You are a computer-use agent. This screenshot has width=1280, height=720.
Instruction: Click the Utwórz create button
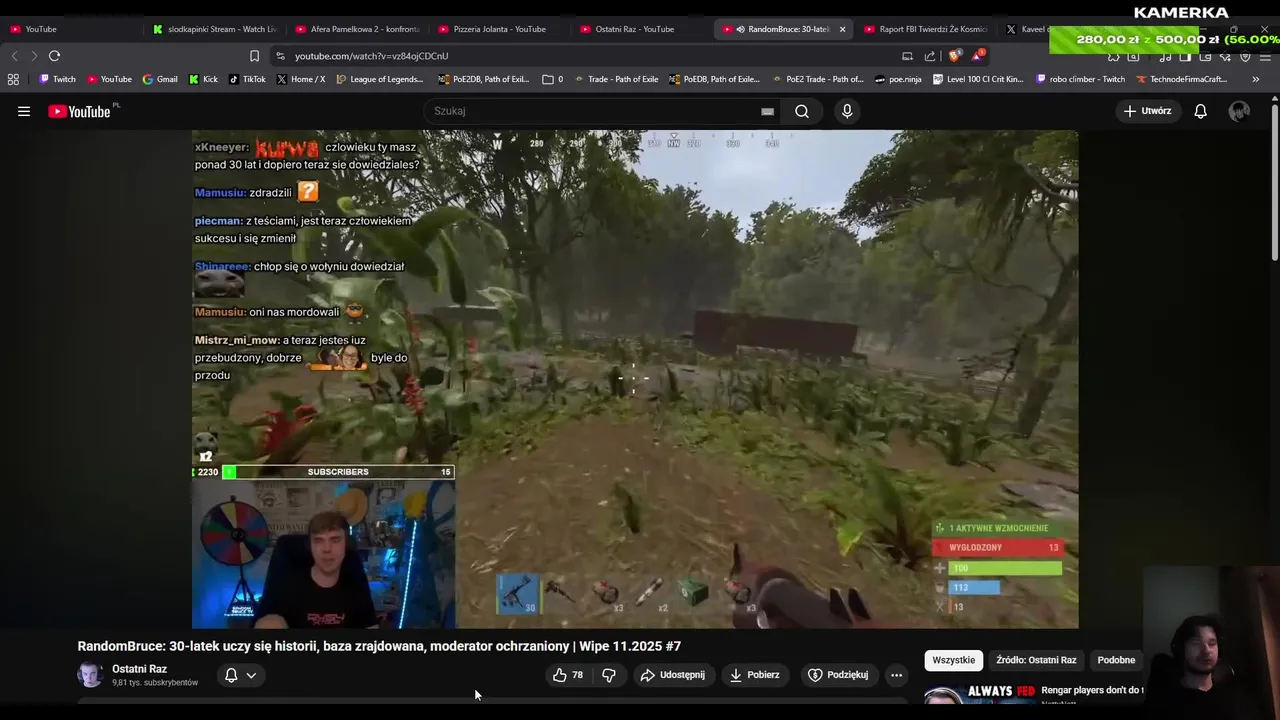coord(1147,111)
